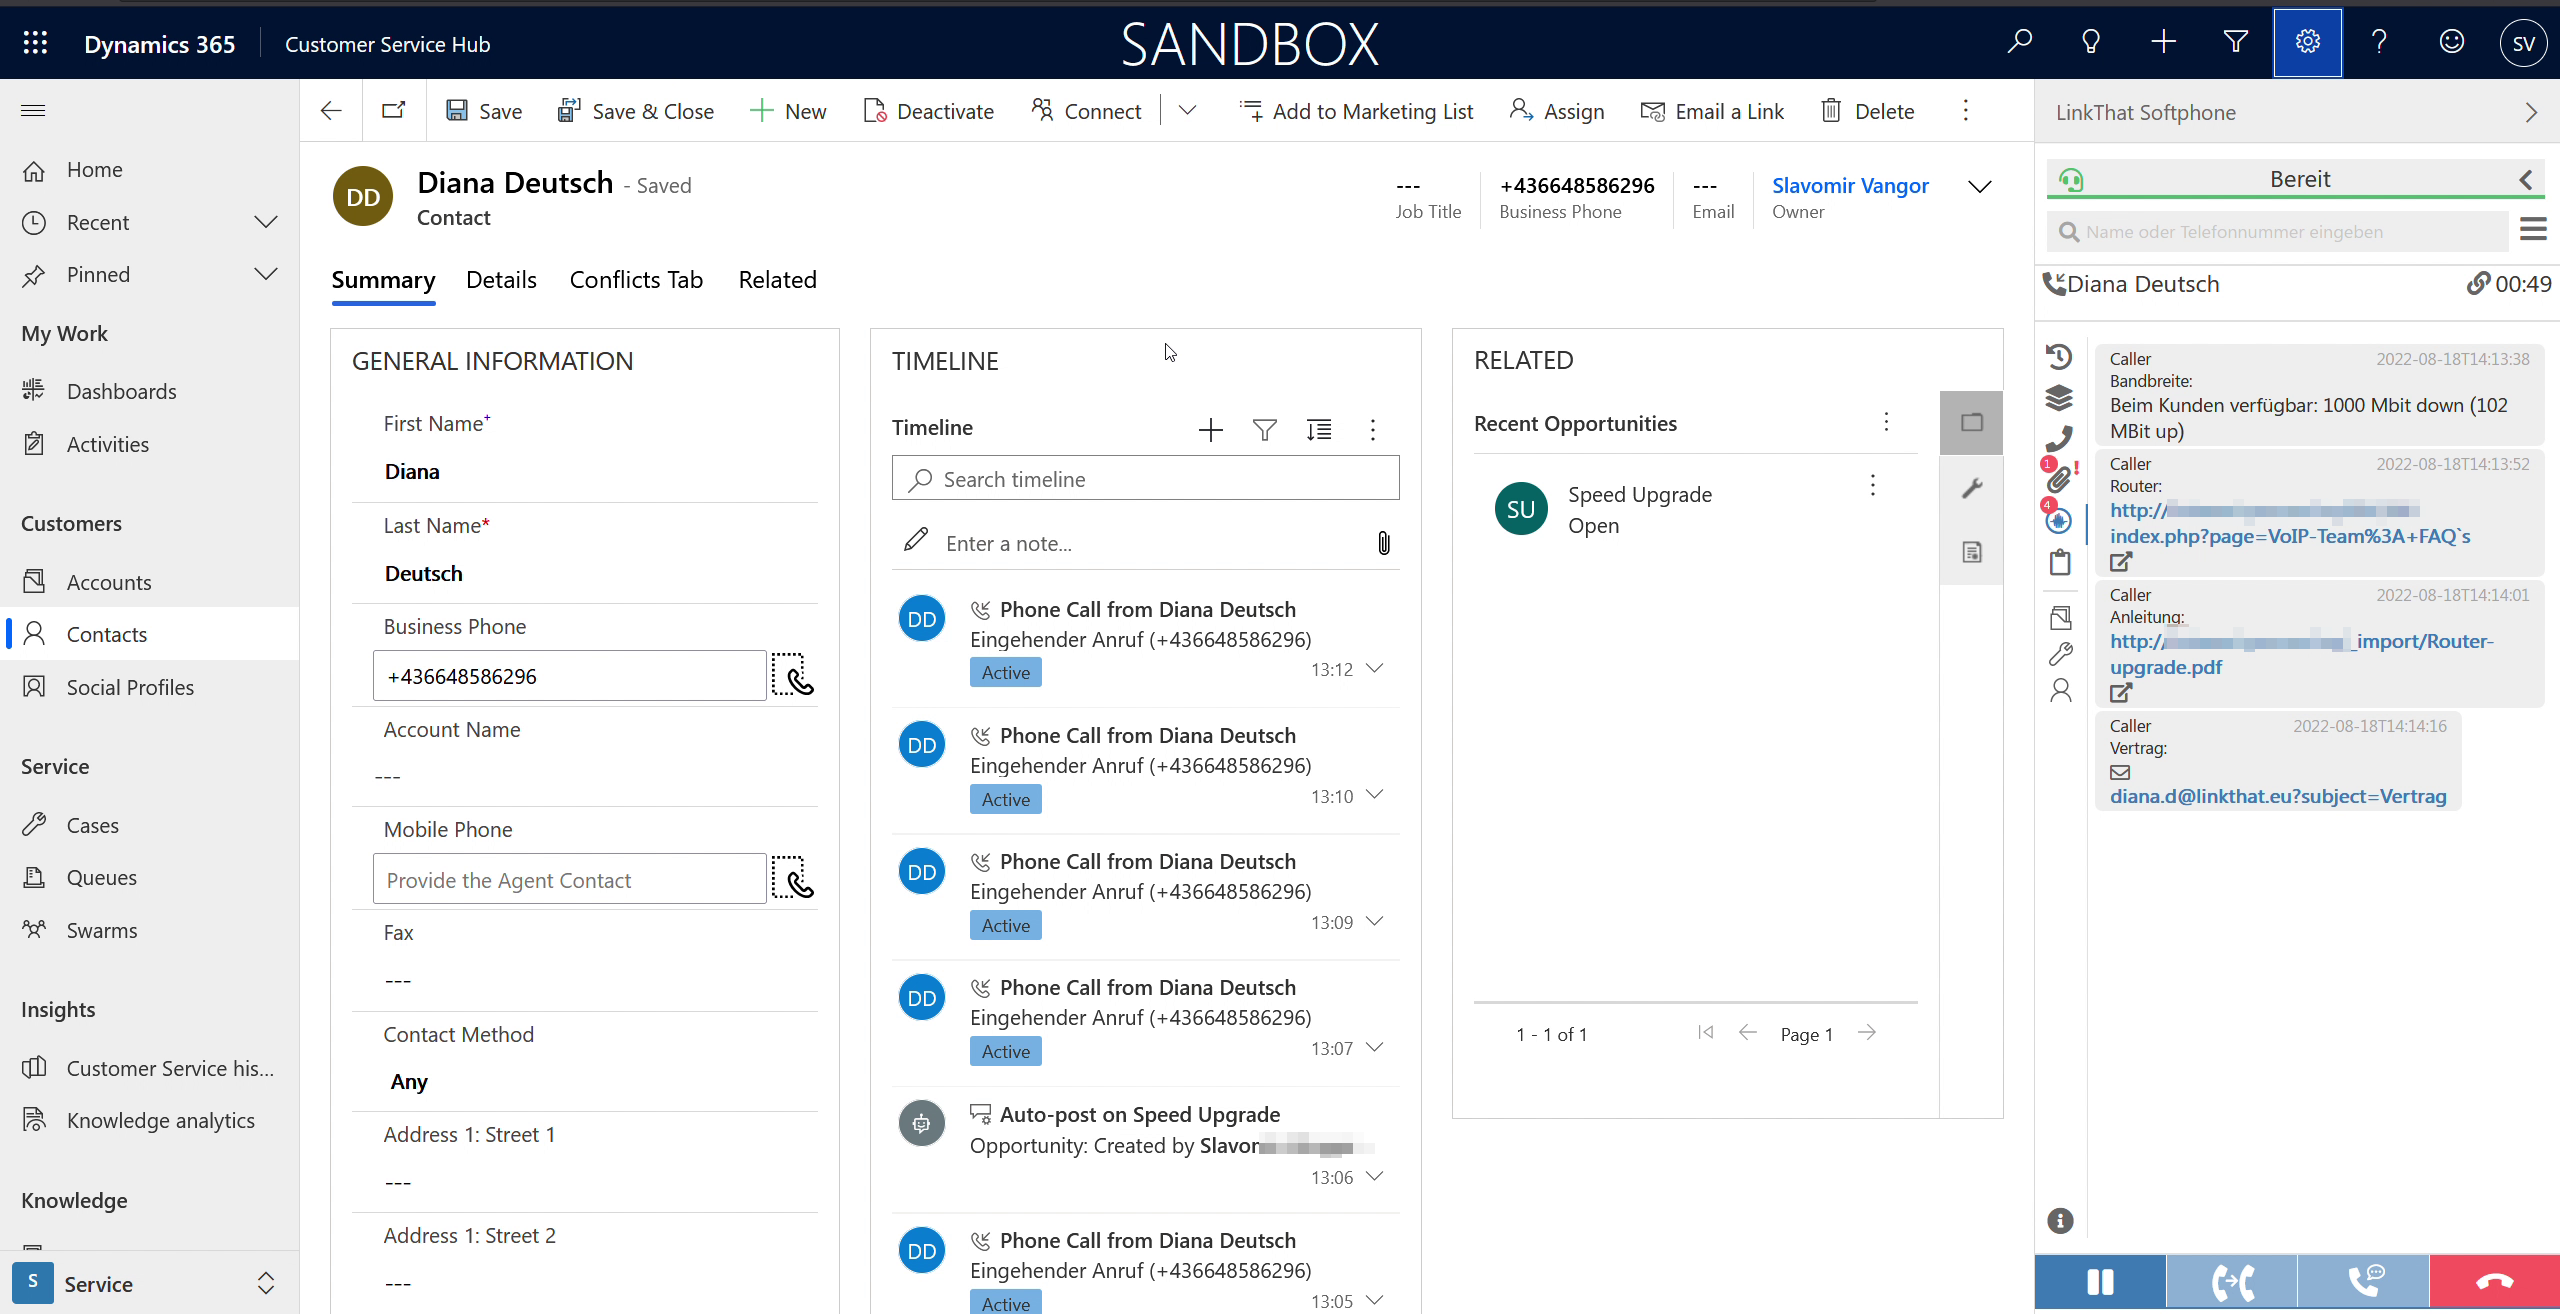Image resolution: width=2560 pixels, height=1314 pixels.
Task: Switch to the Details tab
Action: [x=501, y=280]
